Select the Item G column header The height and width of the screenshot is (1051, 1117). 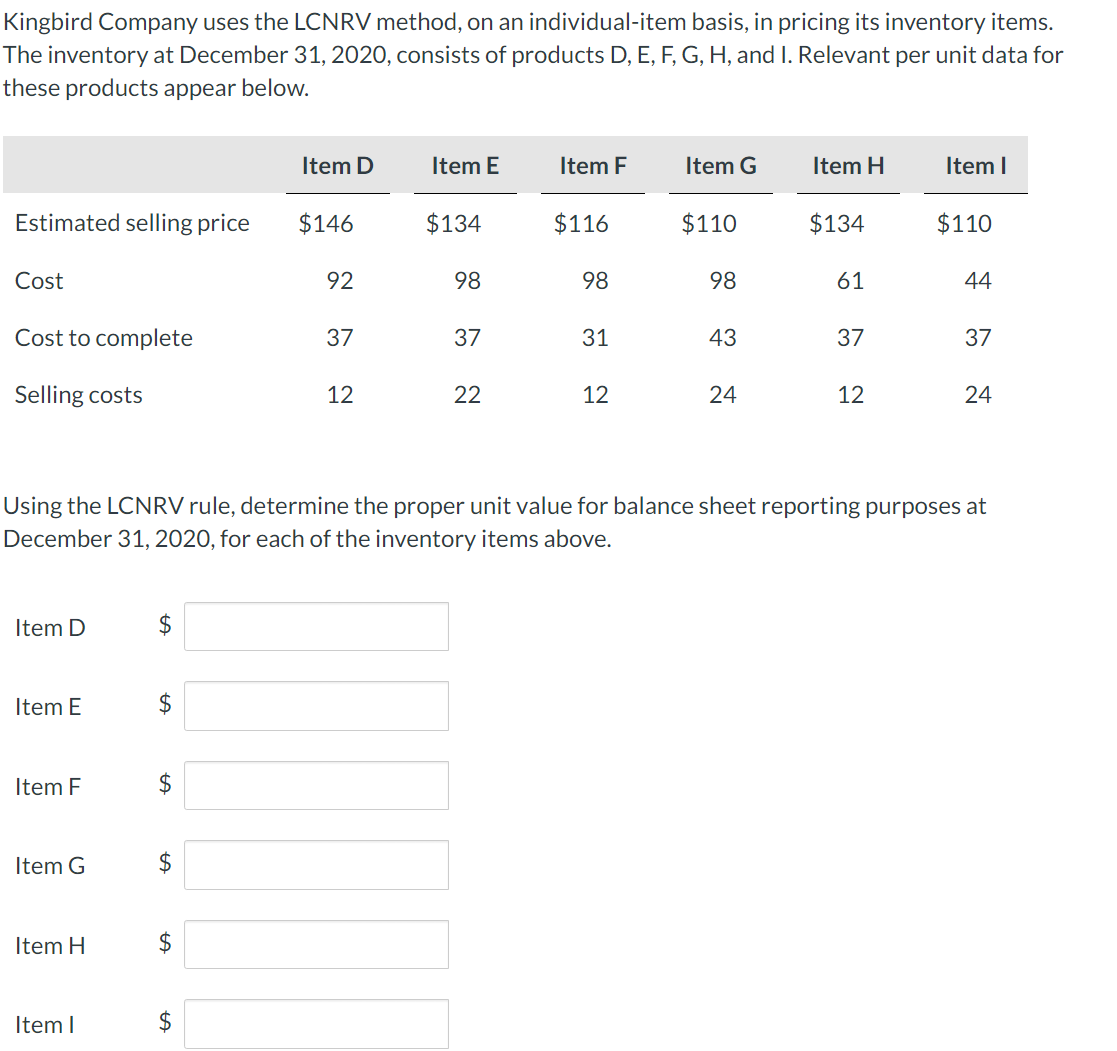click(x=720, y=166)
